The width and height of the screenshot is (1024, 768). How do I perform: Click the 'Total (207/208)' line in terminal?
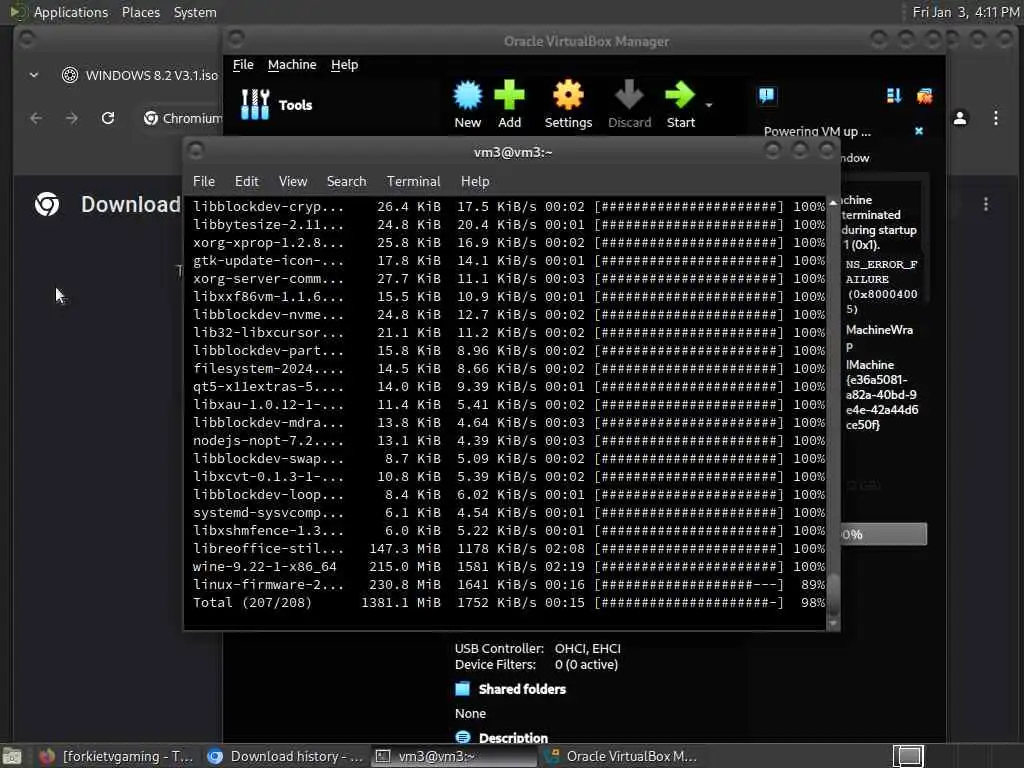[x=508, y=603]
